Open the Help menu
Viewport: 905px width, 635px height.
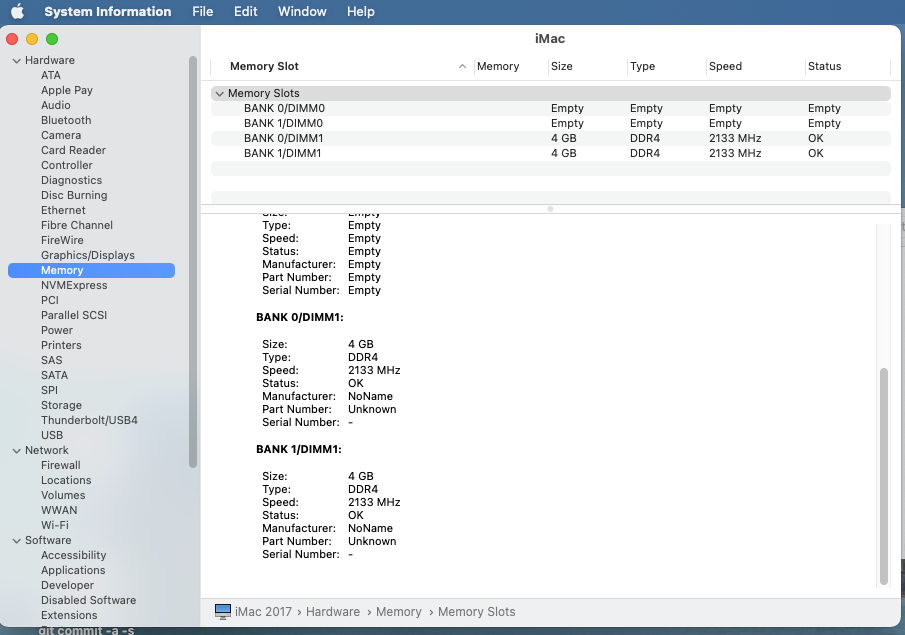[361, 12]
